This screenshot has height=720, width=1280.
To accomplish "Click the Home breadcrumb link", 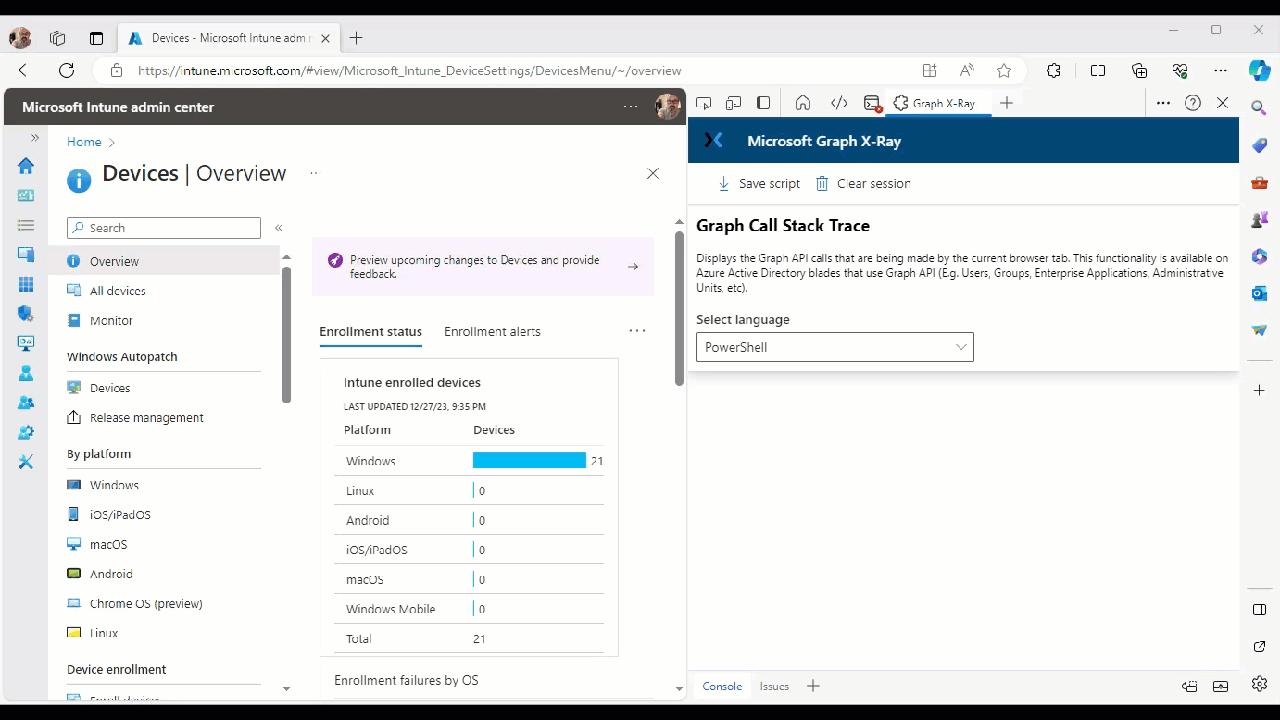I will coord(84,142).
